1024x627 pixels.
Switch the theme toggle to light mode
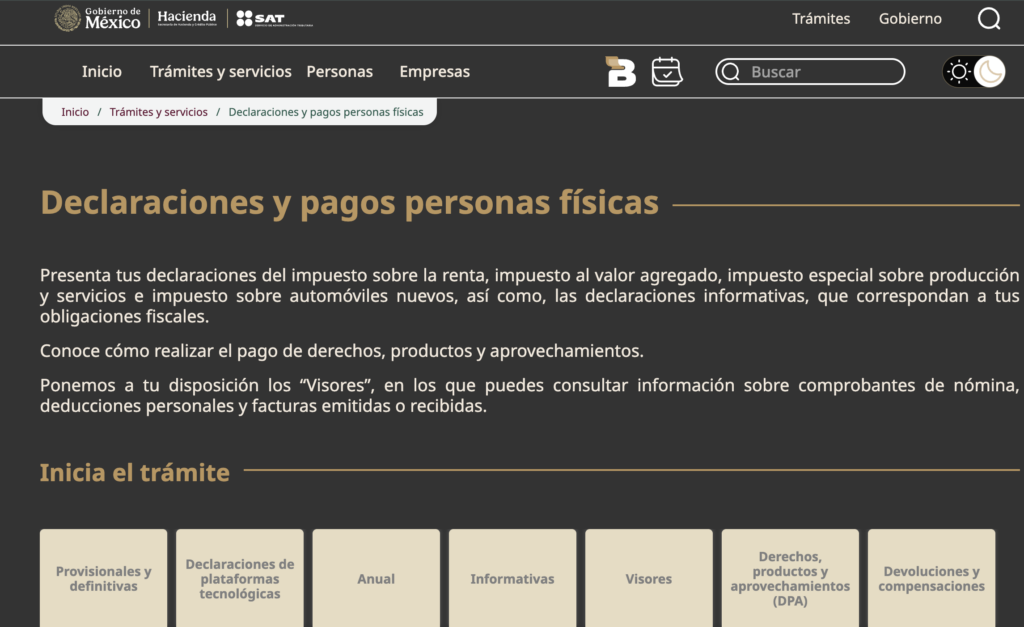(x=958, y=71)
